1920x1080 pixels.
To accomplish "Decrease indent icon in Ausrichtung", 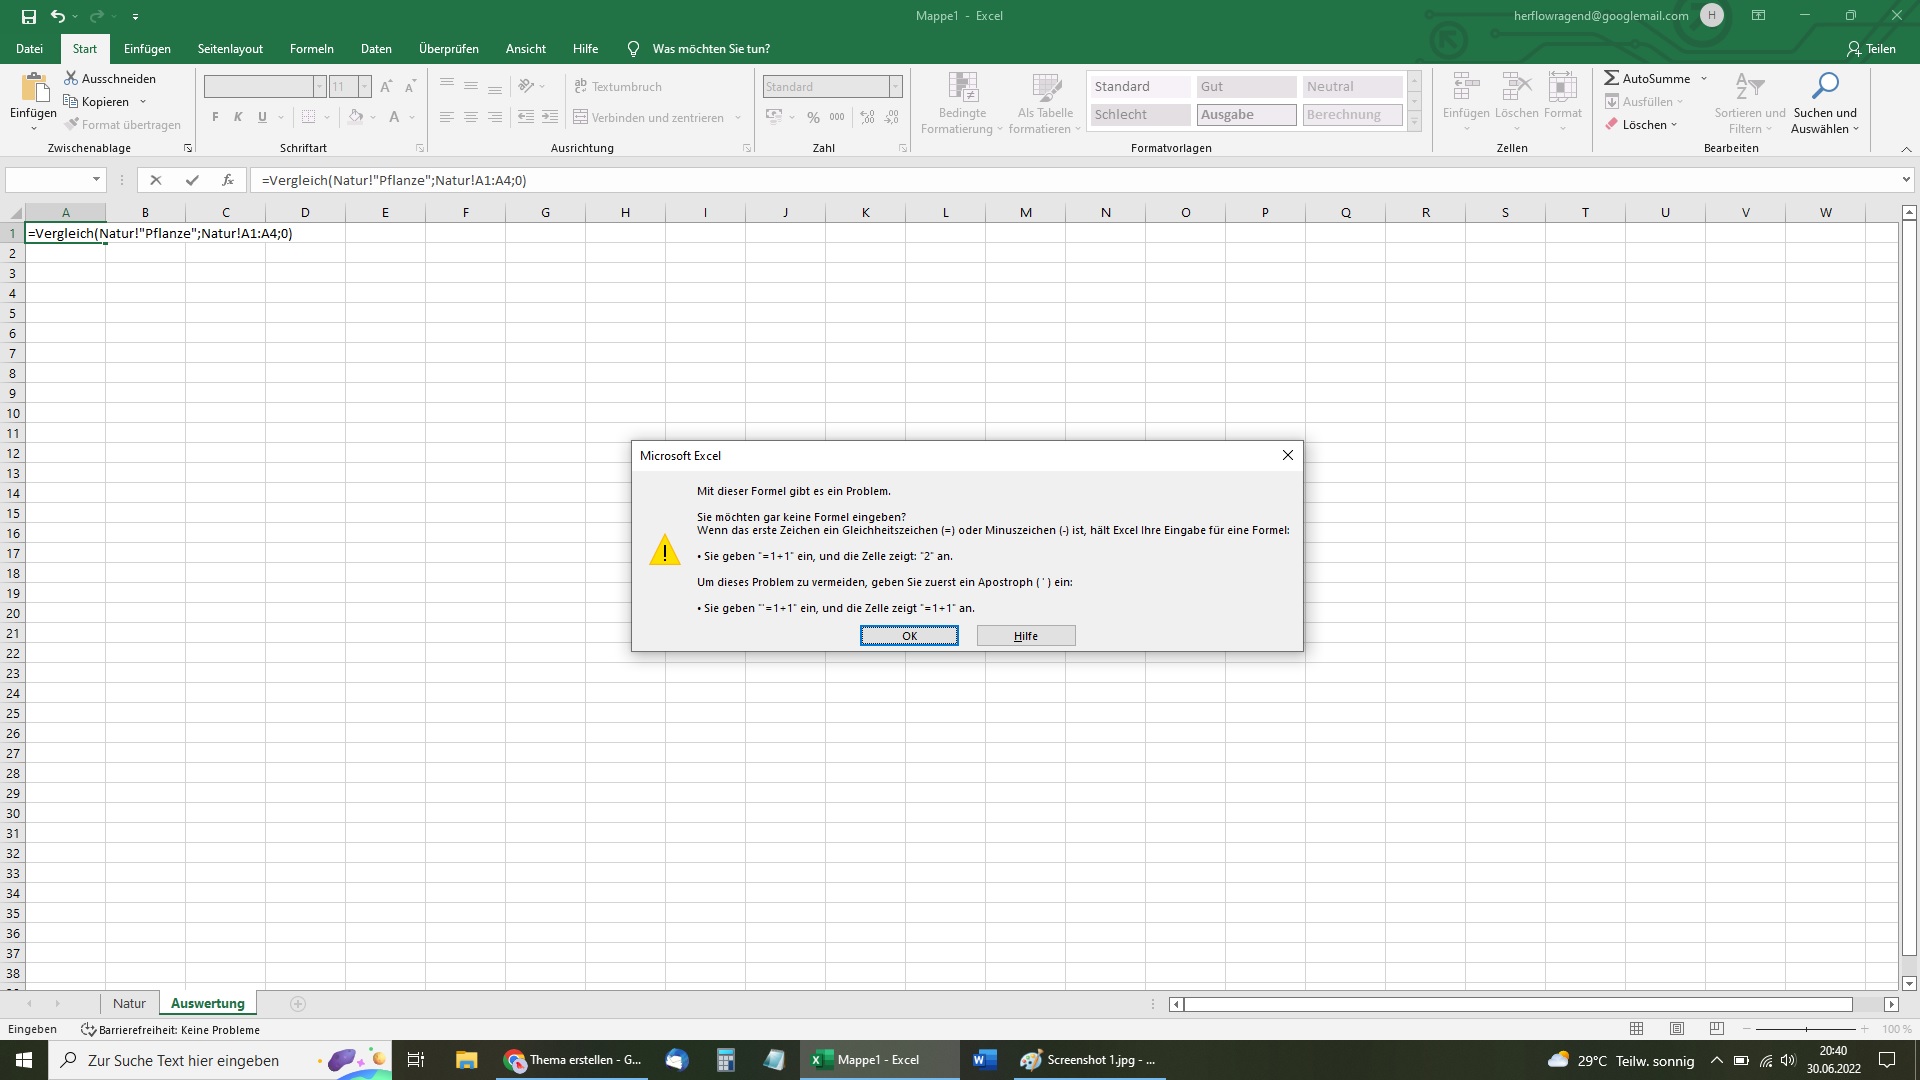I will point(526,117).
